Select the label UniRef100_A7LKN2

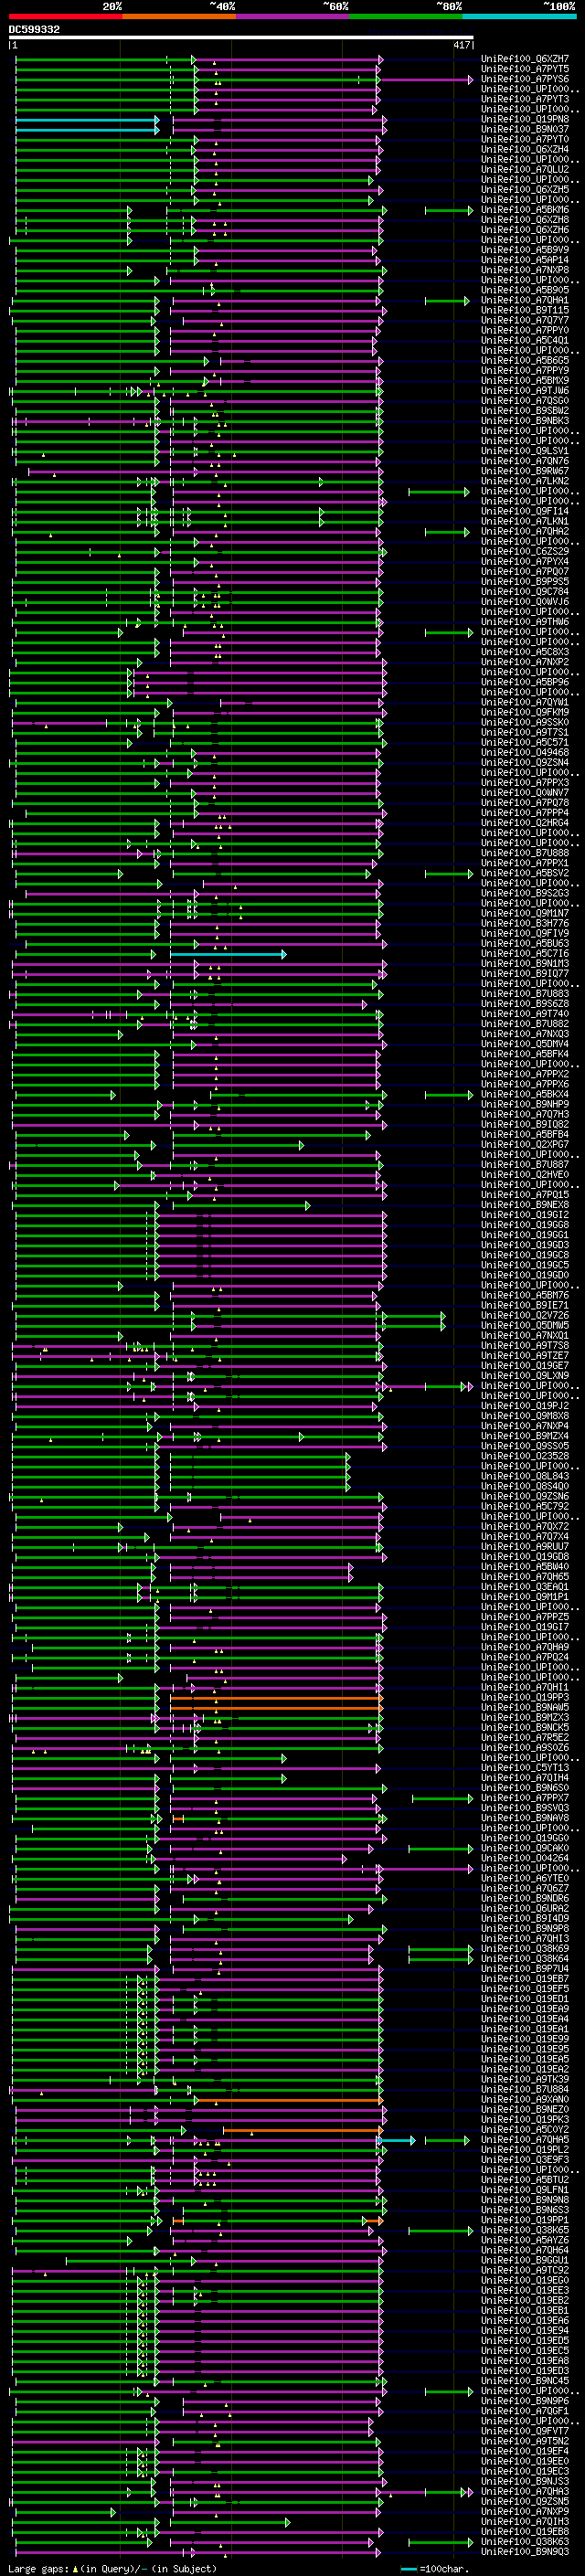pos(525,481)
